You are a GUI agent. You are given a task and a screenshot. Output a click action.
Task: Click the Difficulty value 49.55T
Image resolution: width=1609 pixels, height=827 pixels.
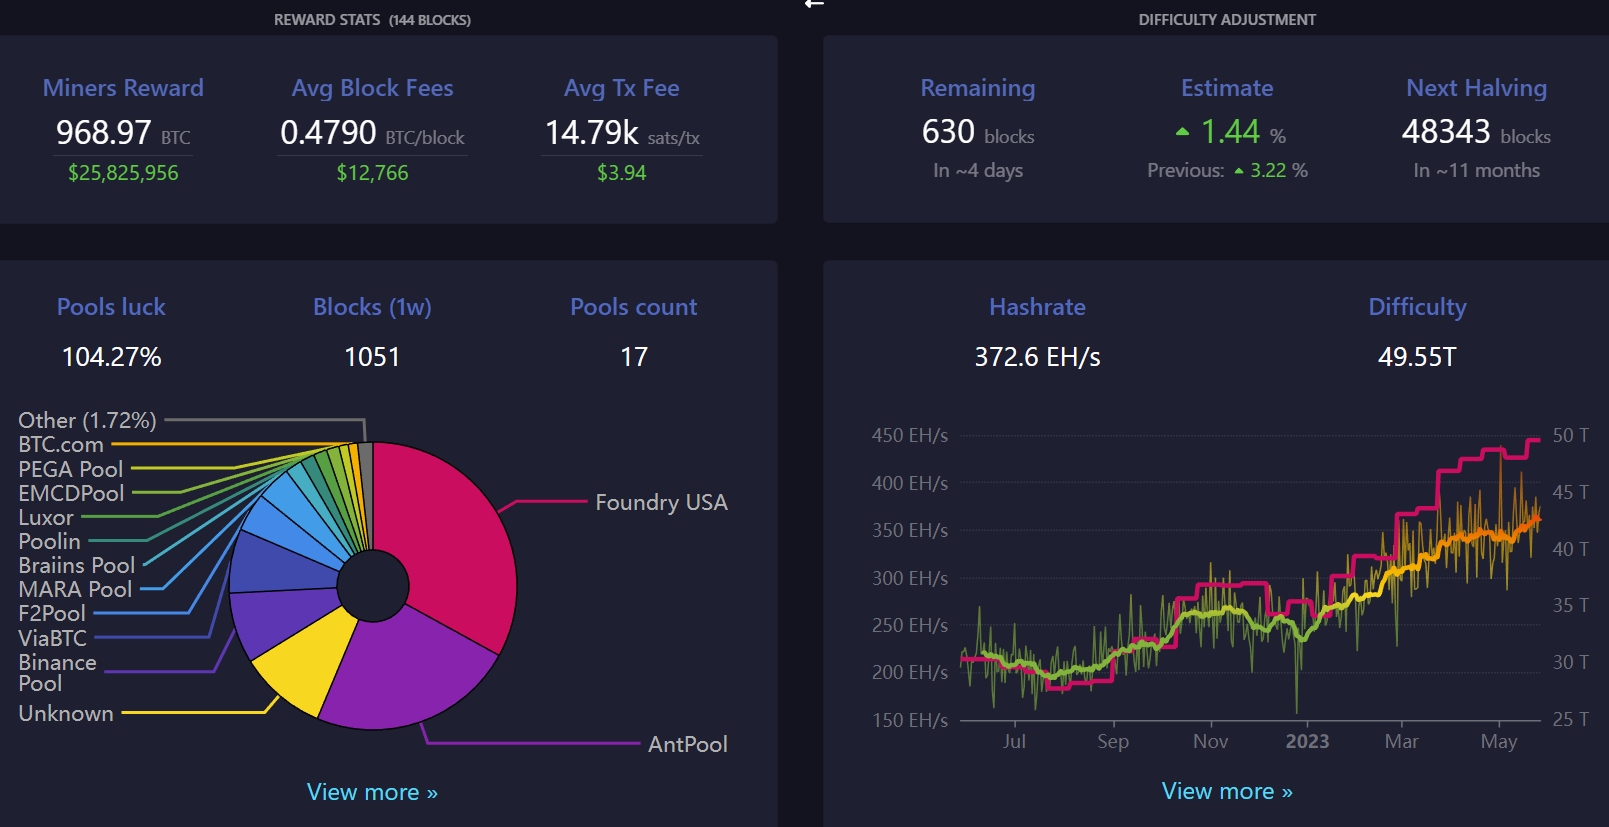point(1416,357)
